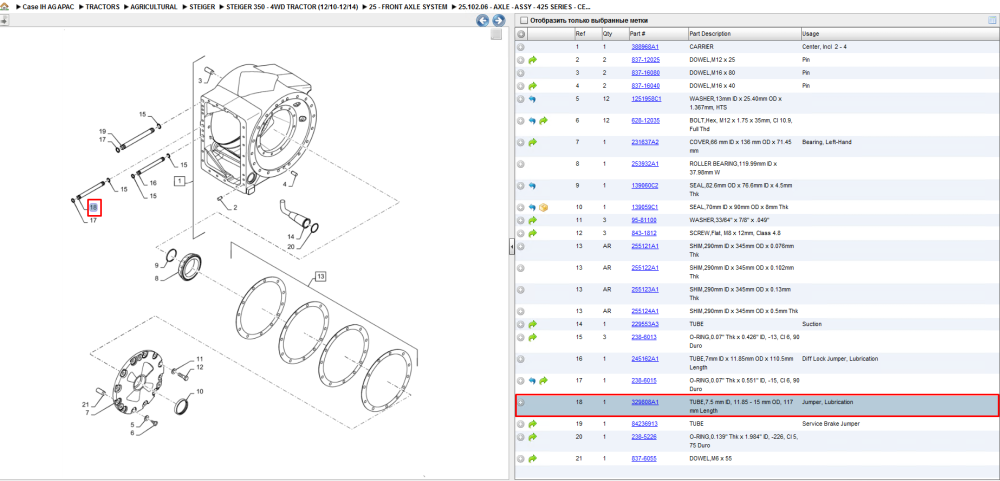Select boxed callout 1 on the diagram
Image resolution: width=1000 pixels, height=481 pixels.
pyautogui.click(x=180, y=182)
